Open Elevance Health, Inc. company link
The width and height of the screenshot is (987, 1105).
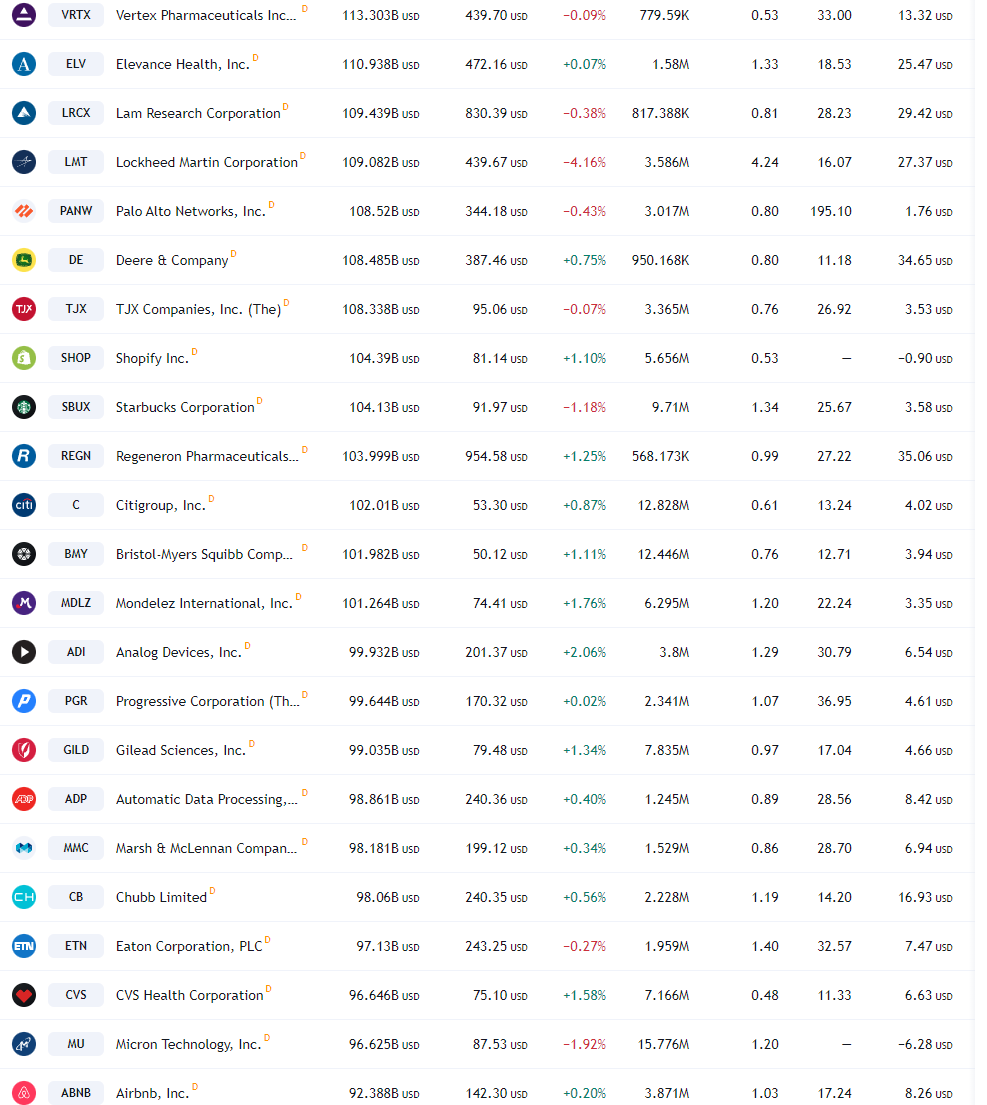(182, 64)
